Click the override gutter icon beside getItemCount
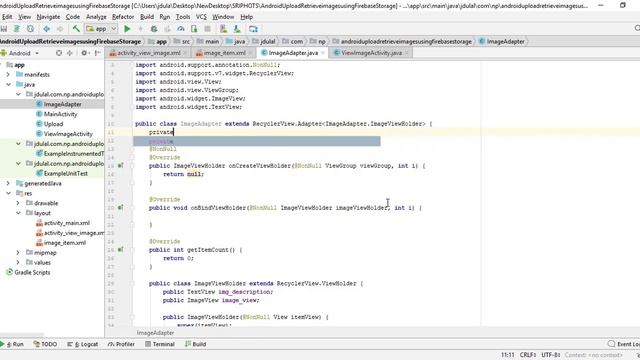The width and height of the screenshot is (640, 360). (120, 250)
